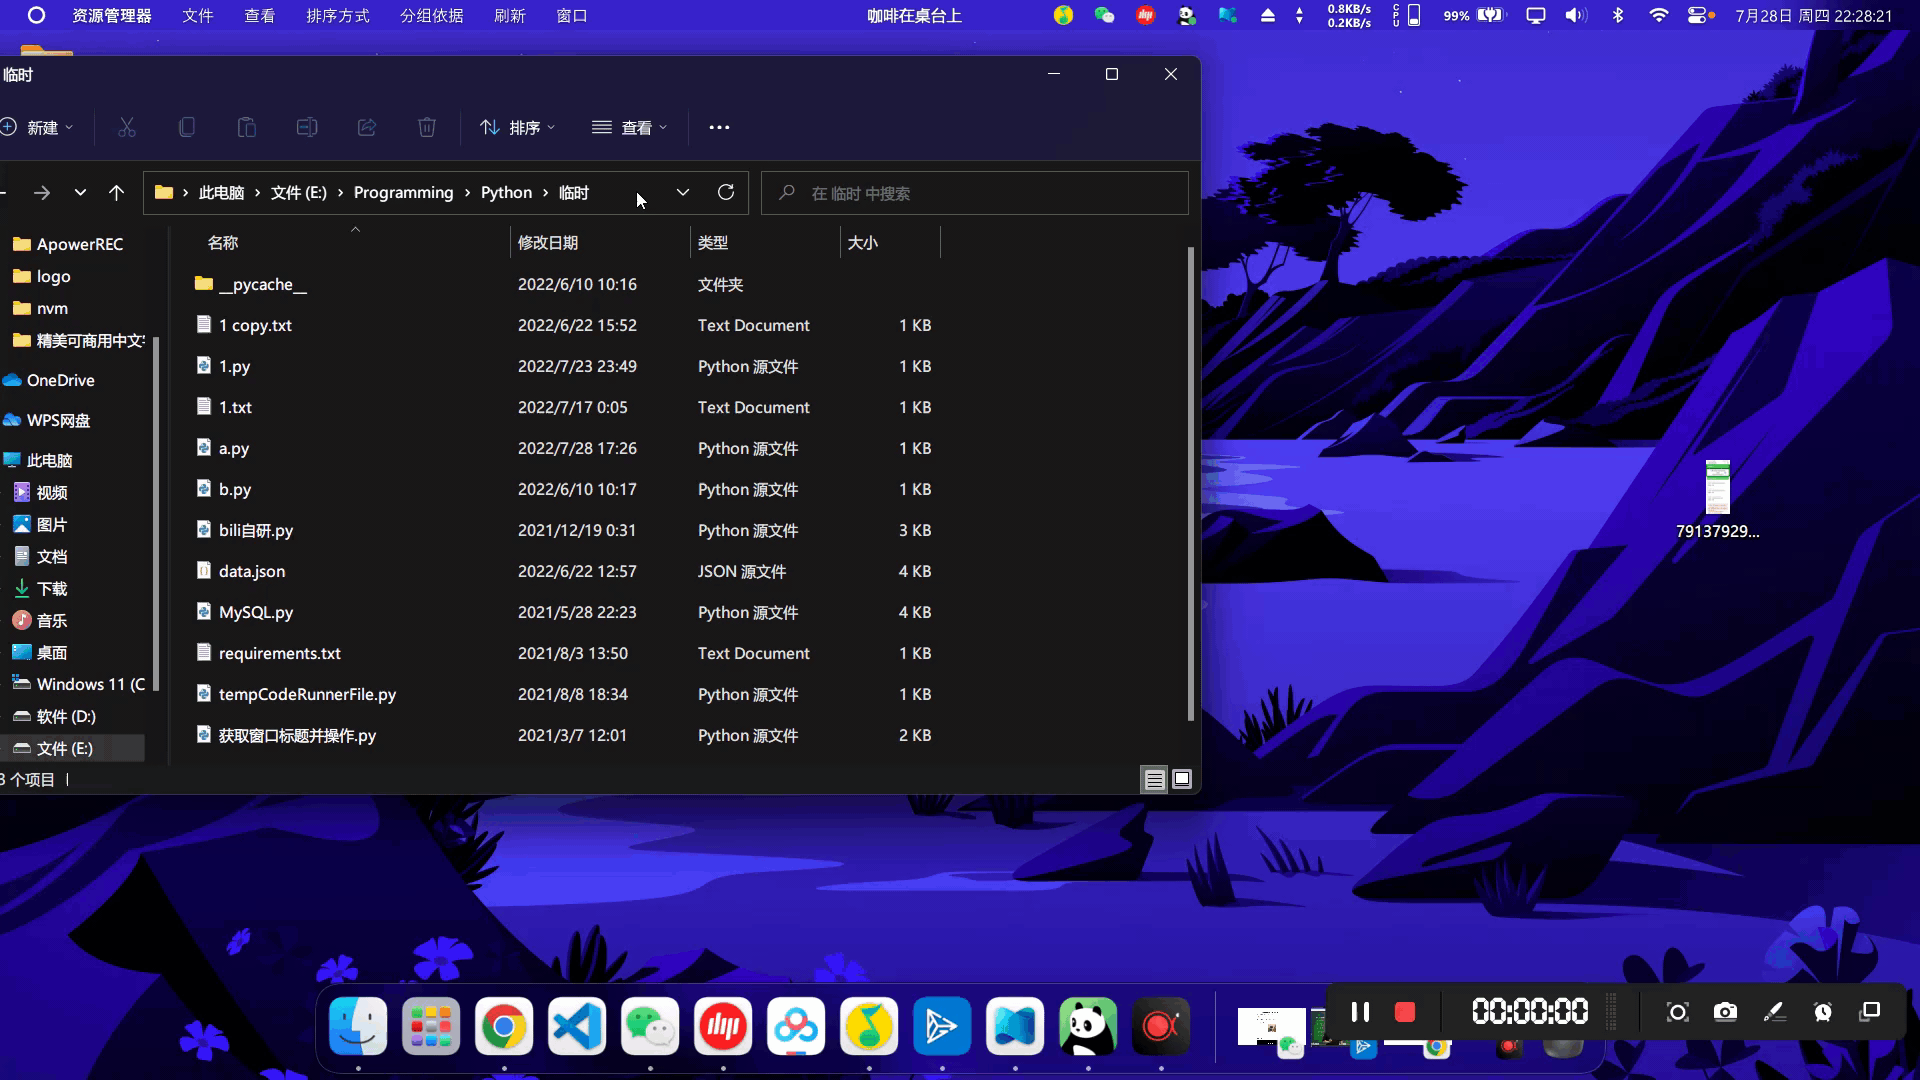Screen dimensions: 1920x1080
Task: Click the Cut scissors icon in toolbar
Action: coord(126,127)
